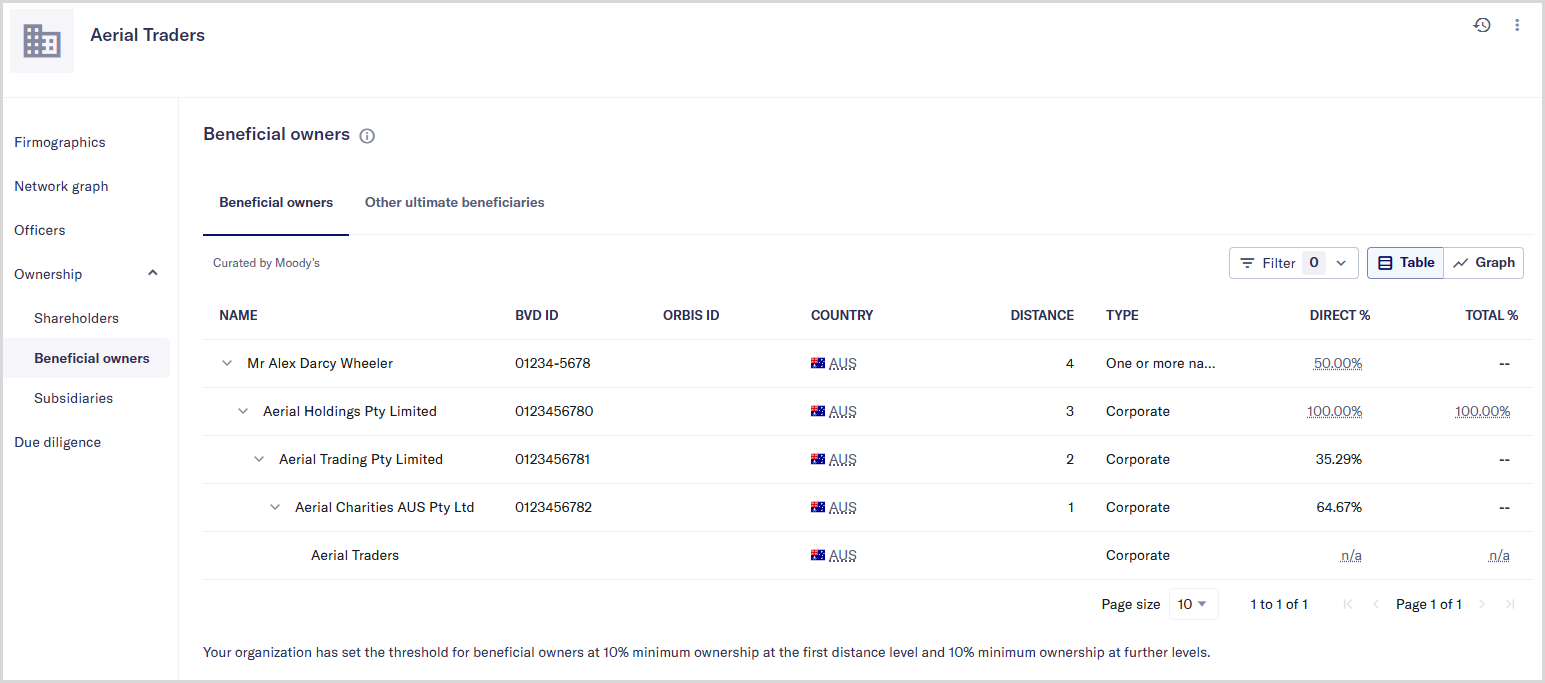The width and height of the screenshot is (1545, 683).
Task: Switch to Graph view
Action: tap(1484, 263)
